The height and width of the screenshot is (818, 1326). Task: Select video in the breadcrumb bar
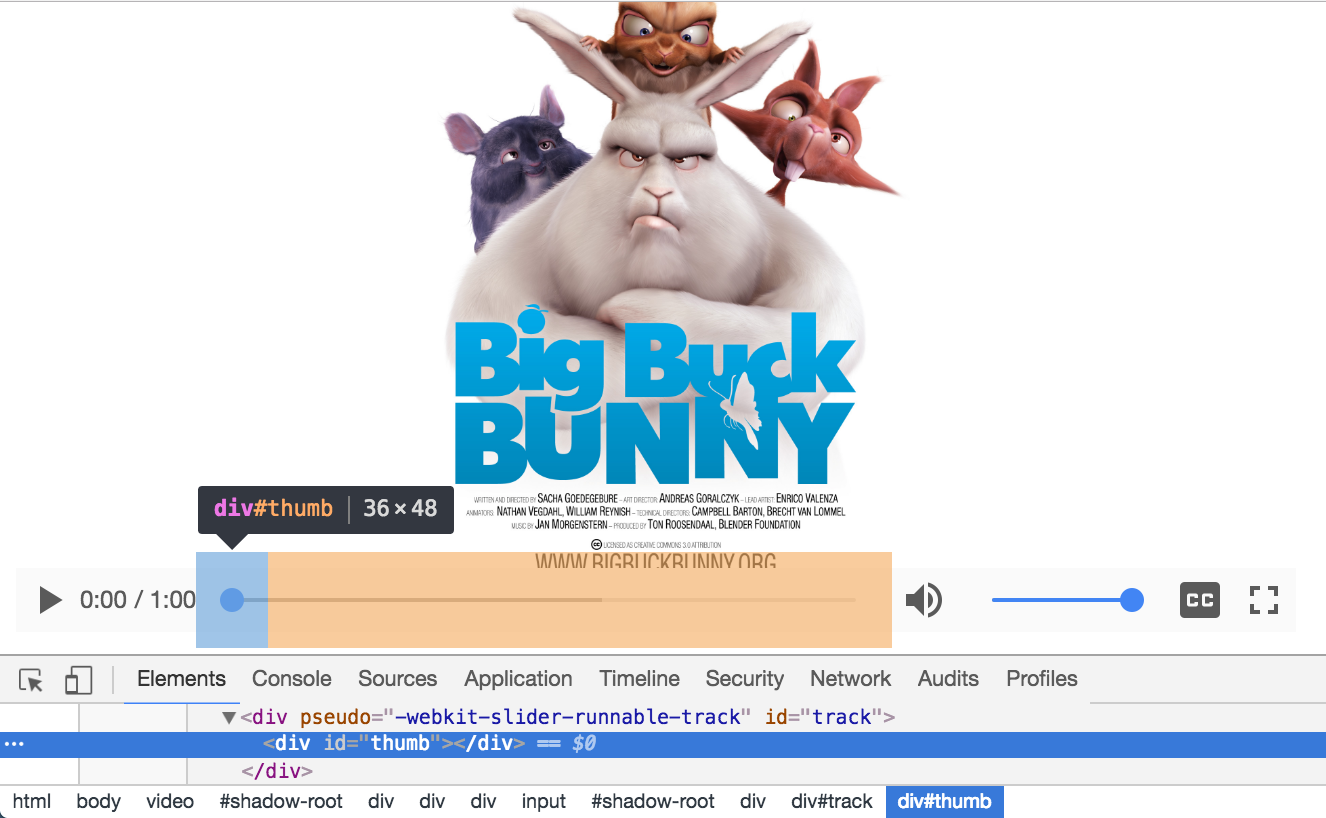[x=170, y=801]
